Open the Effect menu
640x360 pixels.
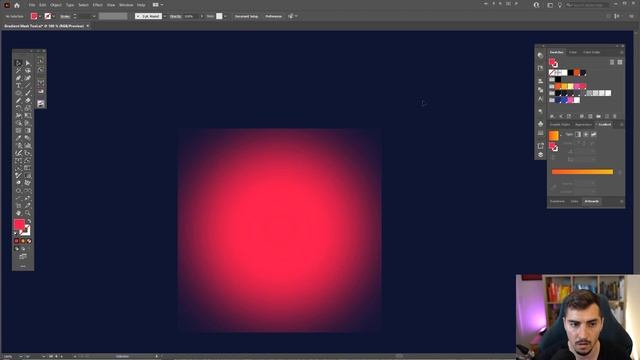(x=98, y=5)
